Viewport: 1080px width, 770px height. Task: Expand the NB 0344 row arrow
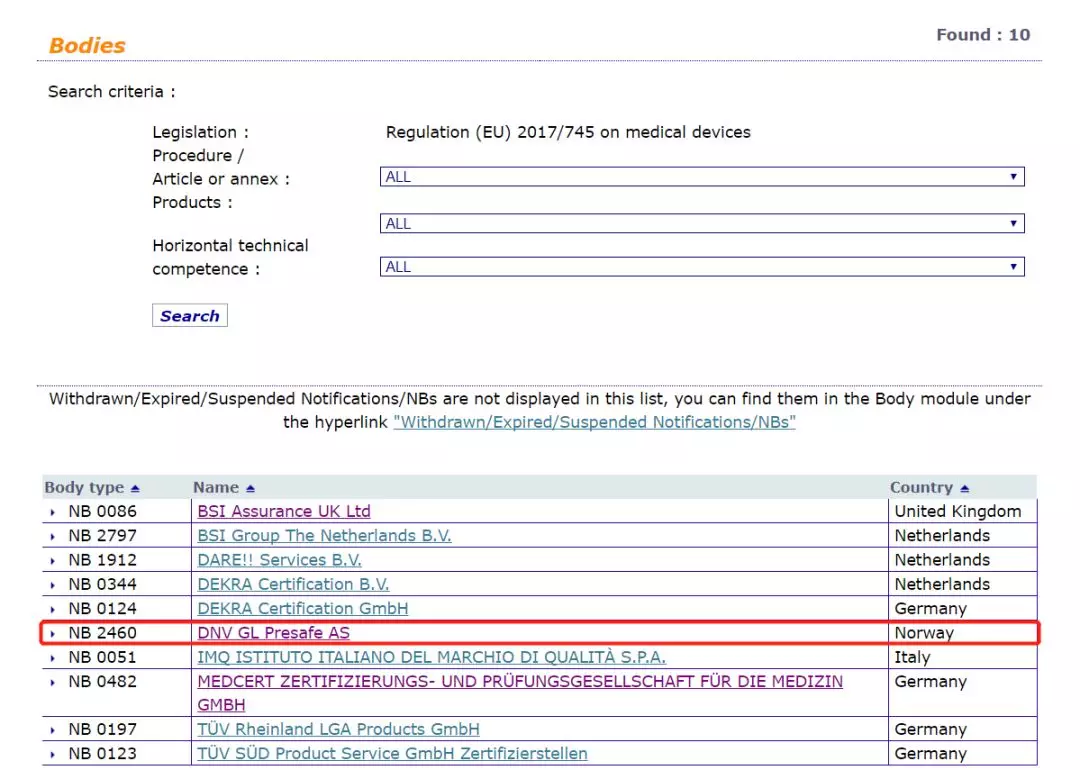[52, 585]
